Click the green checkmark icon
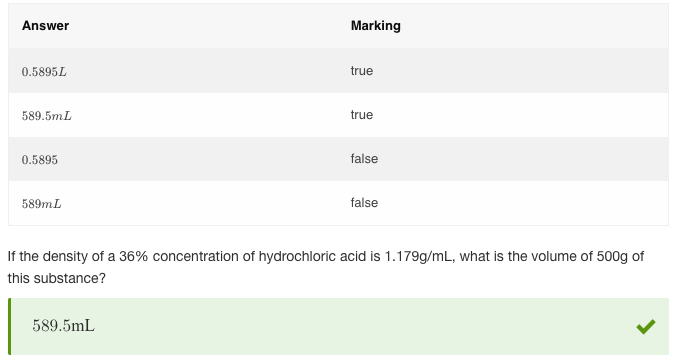Image resolution: width=673 pixels, height=360 pixels. 646,327
